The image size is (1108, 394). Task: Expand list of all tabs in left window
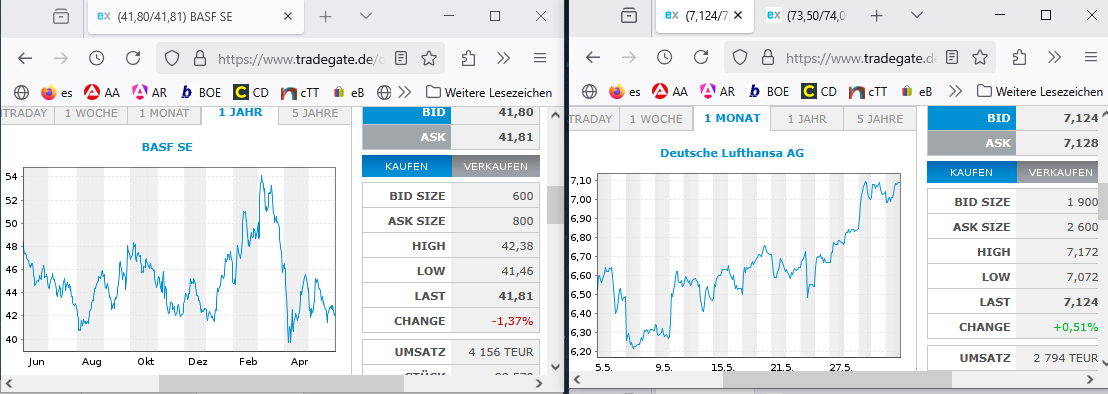(365, 16)
